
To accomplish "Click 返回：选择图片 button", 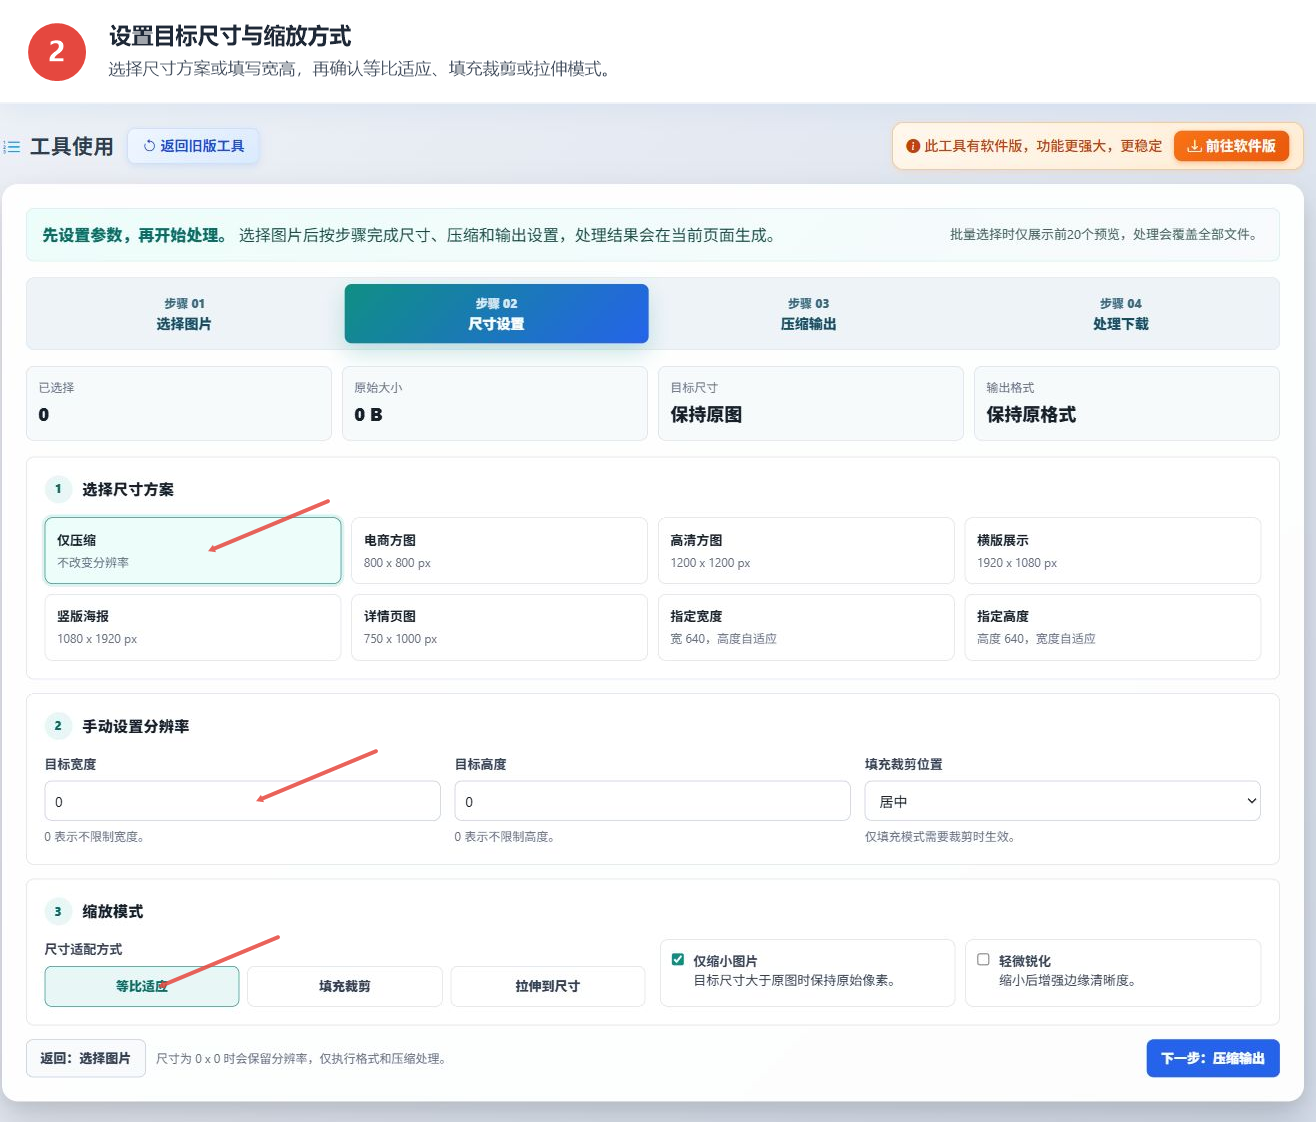I will pyautogui.click(x=86, y=1058).
